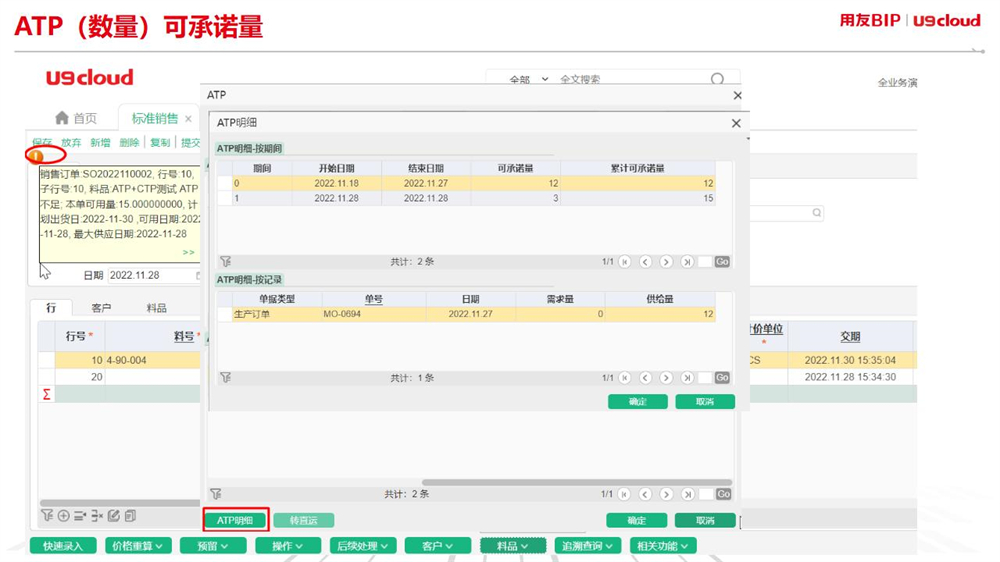Image resolution: width=1000 pixels, height=562 pixels.
Task: Click 删除 in the top toolbar
Action: [x=129, y=142]
